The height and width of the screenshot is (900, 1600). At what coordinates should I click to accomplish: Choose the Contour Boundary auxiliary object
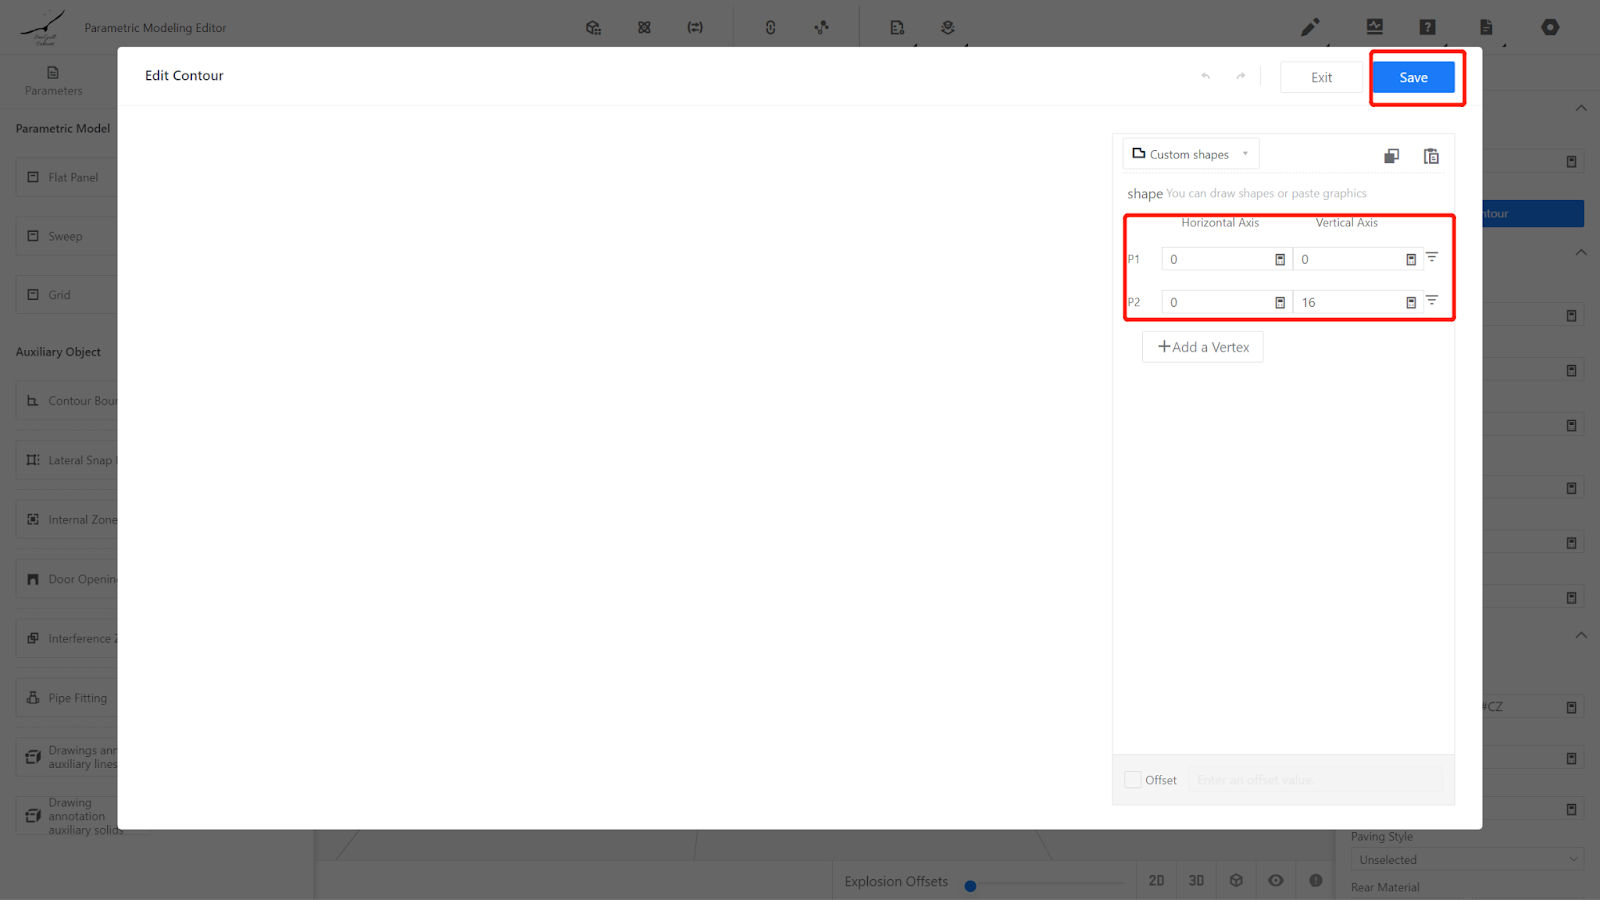67,401
